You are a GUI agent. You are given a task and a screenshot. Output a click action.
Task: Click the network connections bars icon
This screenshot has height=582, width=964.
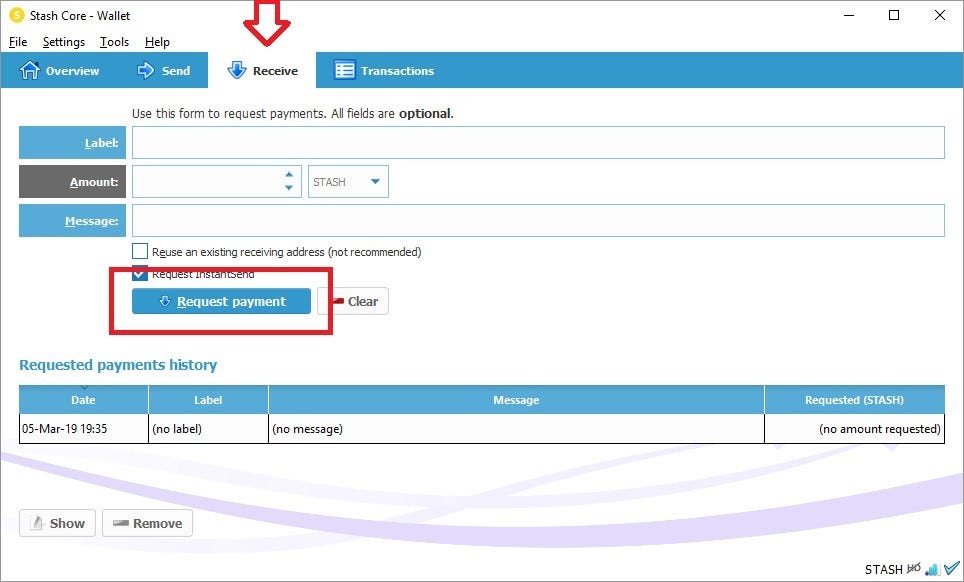(932, 569)
